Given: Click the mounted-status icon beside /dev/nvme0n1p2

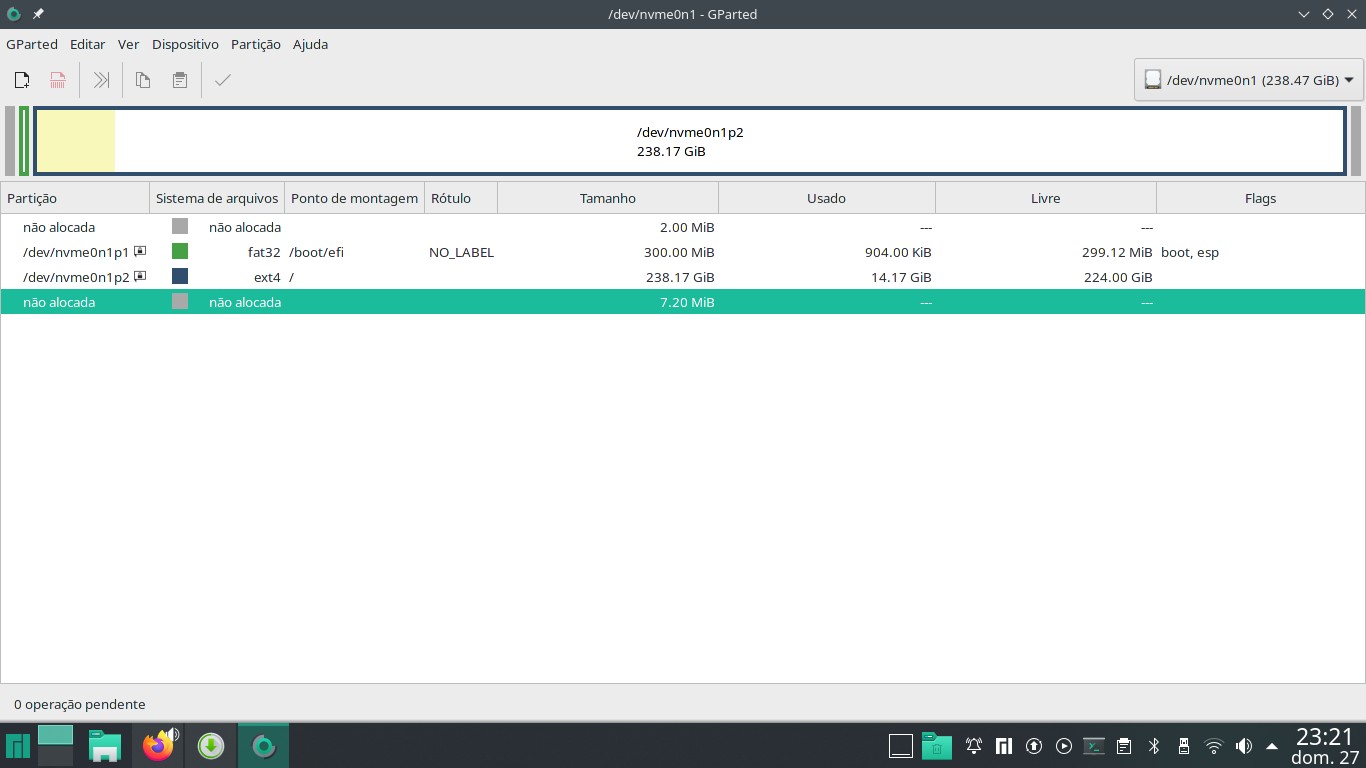Looking at the screenshot, I should coord(140,276).
